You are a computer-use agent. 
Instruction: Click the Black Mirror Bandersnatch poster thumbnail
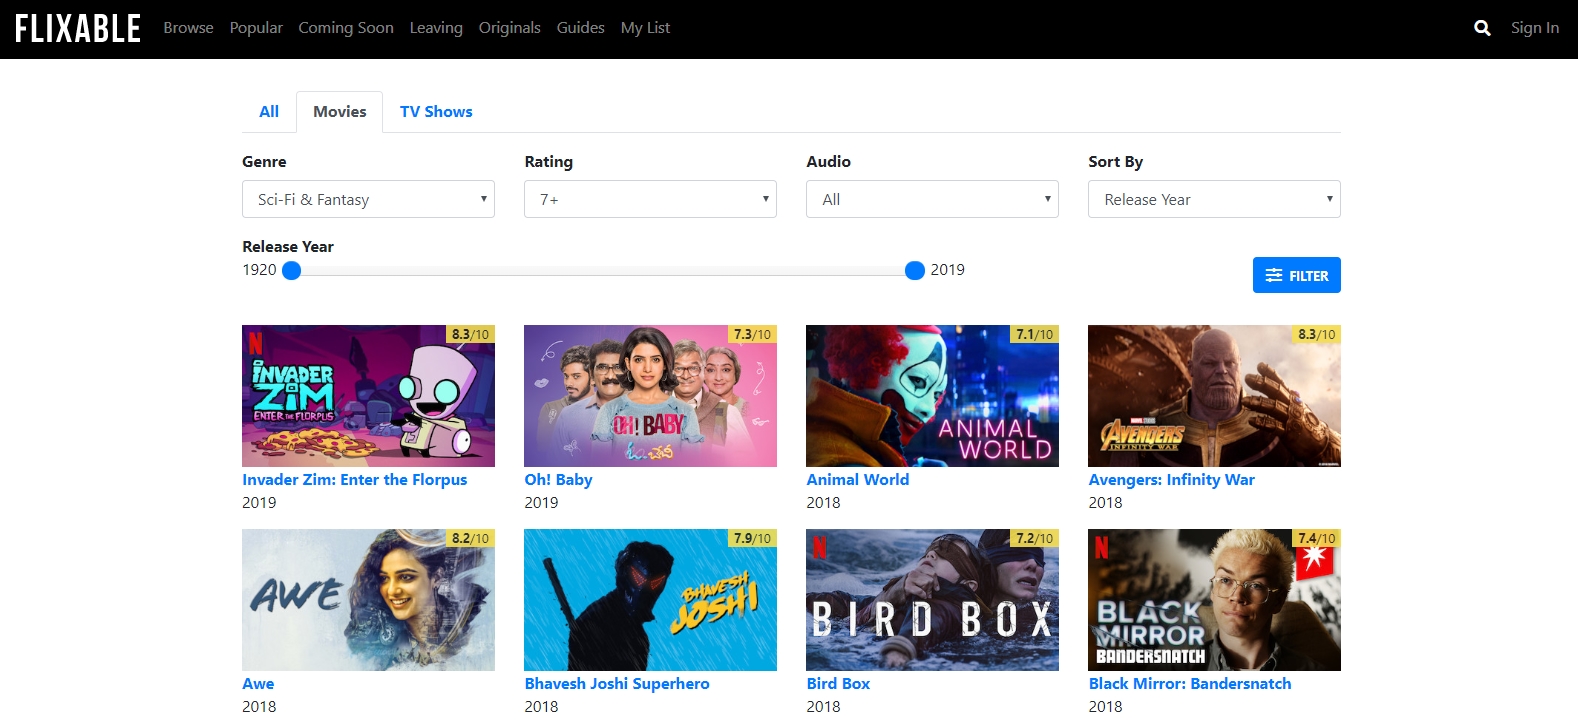(x=1214, y=600)
